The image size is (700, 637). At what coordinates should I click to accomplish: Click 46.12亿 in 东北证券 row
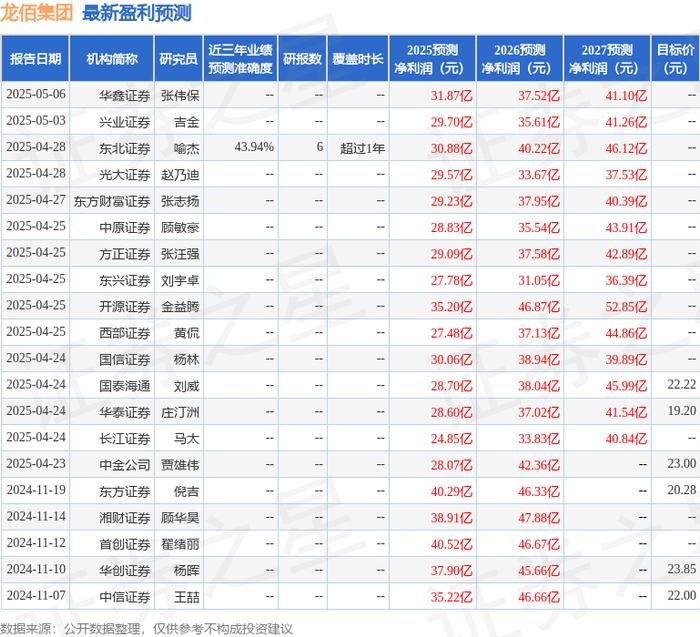click(x=626, y=148)
